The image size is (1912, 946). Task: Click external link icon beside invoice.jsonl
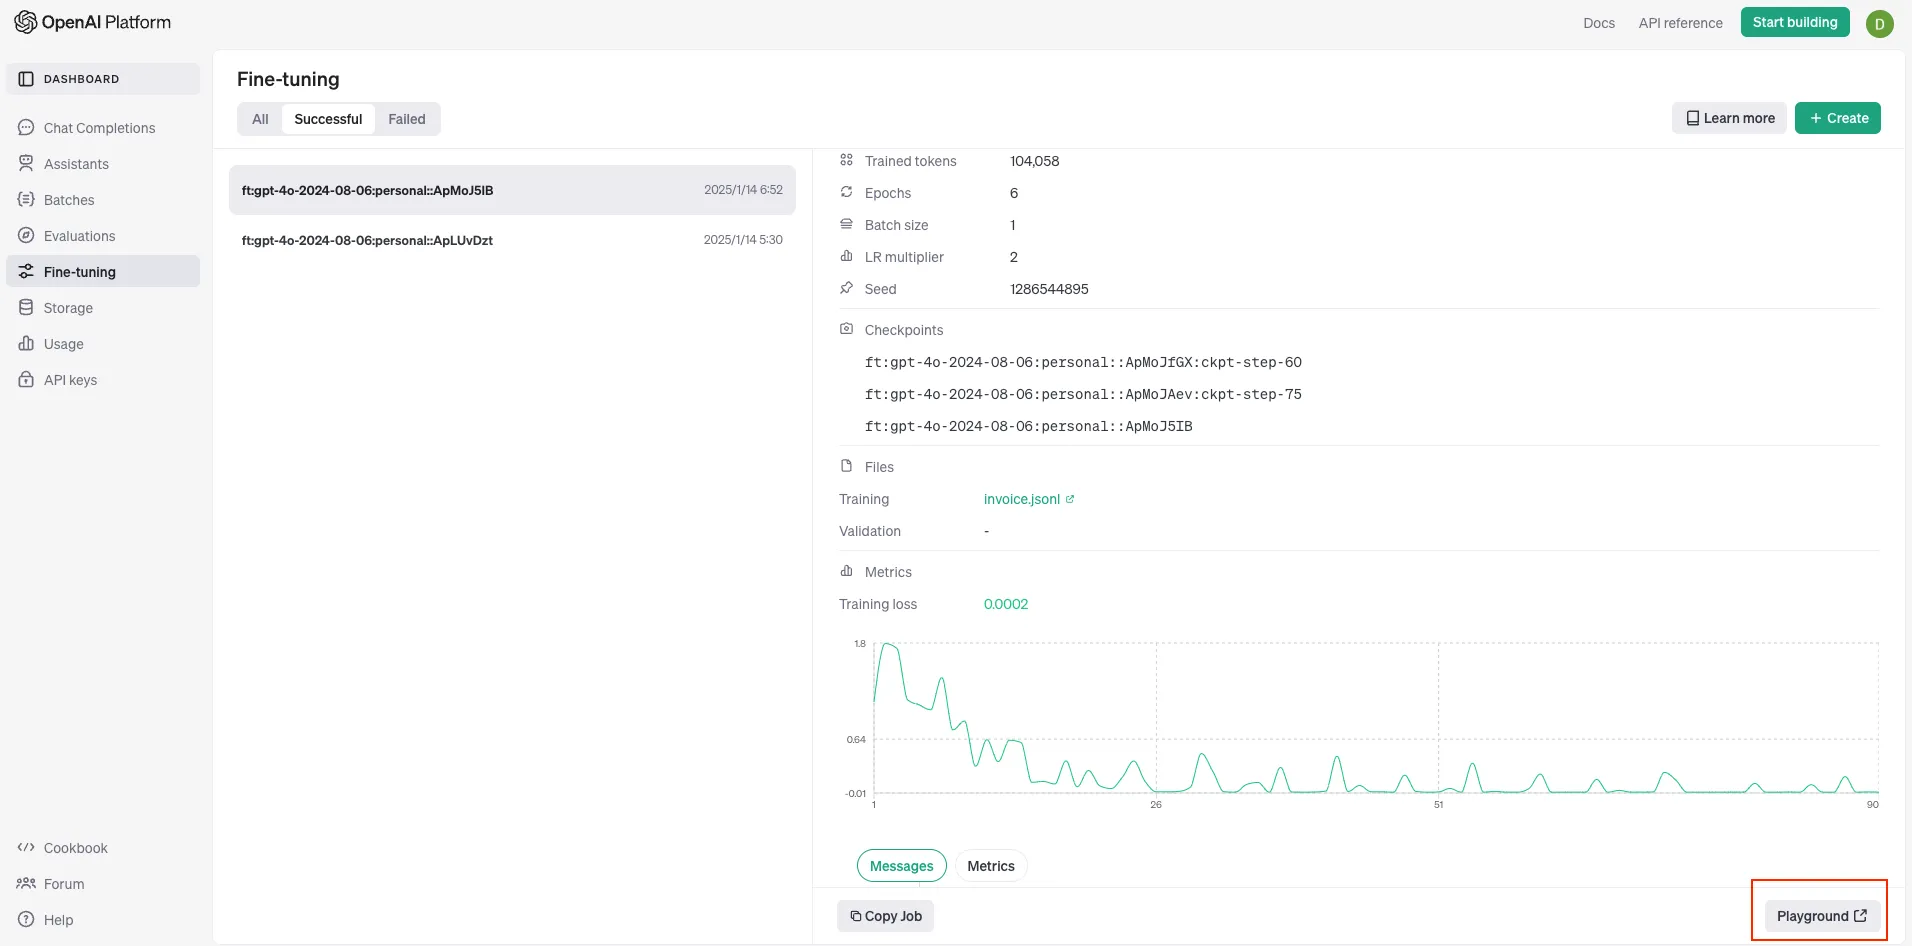click(x=1069, y=499)
